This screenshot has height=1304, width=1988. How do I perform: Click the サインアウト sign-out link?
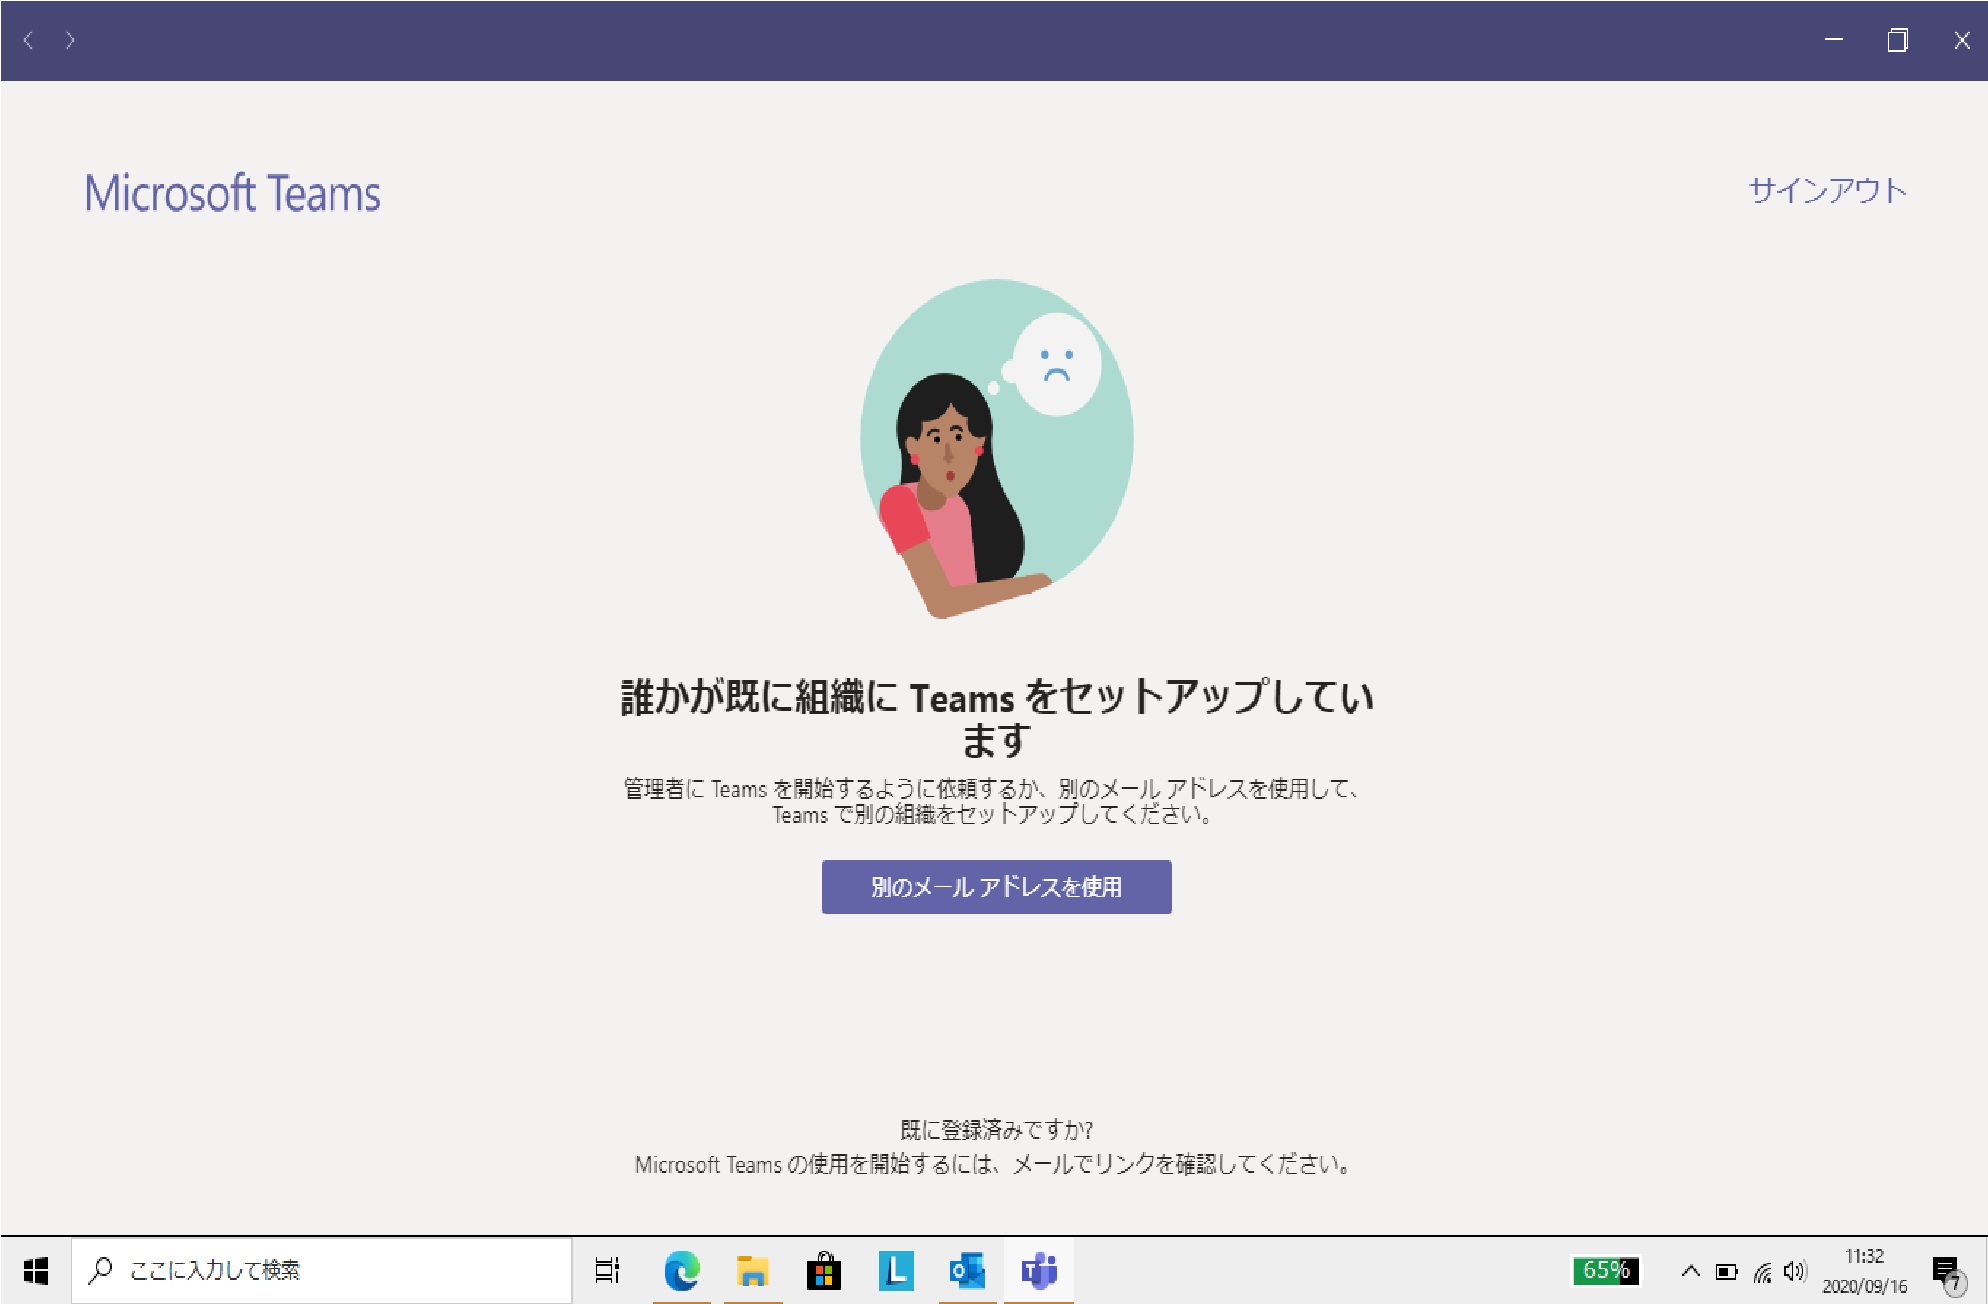click(1827, 190)
